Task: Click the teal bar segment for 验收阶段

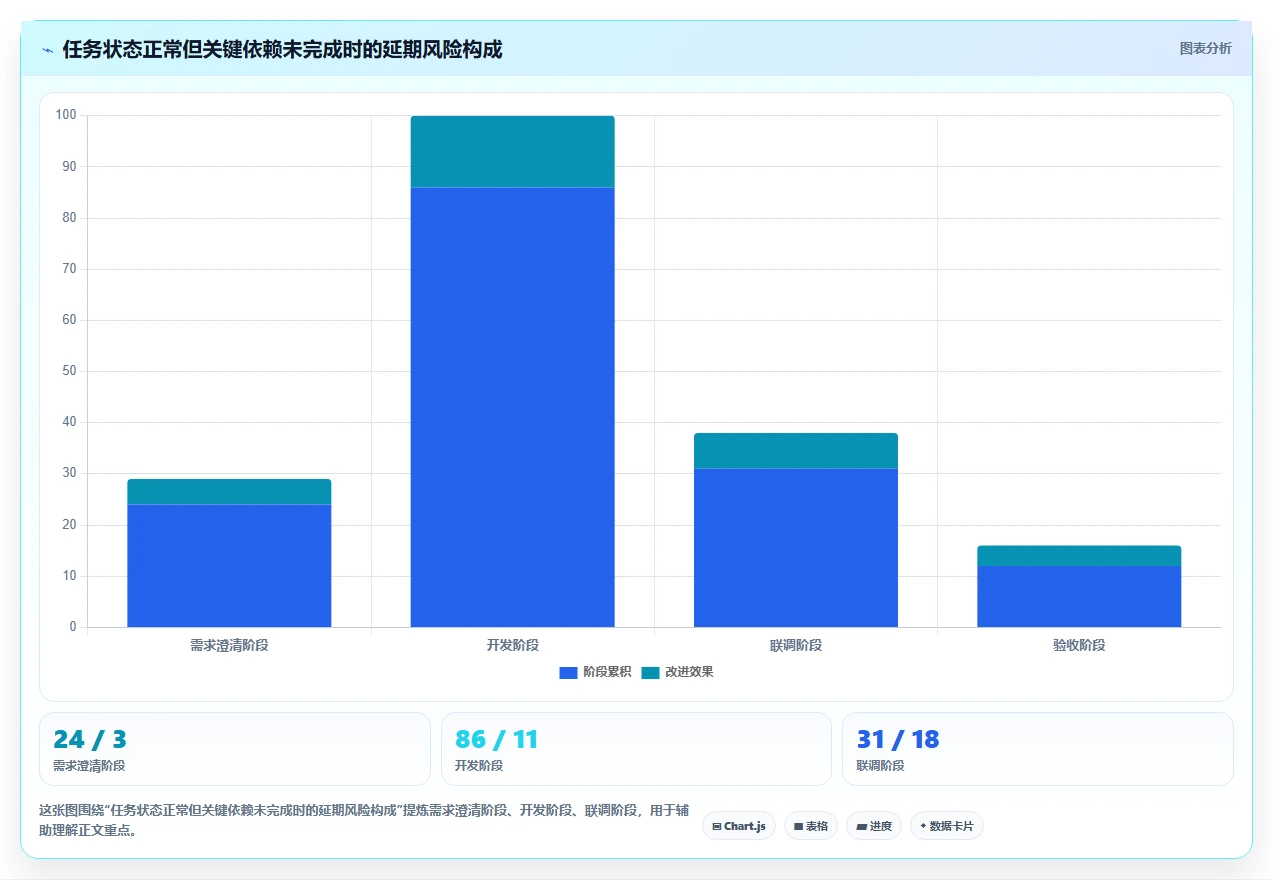Action: 1079,556
